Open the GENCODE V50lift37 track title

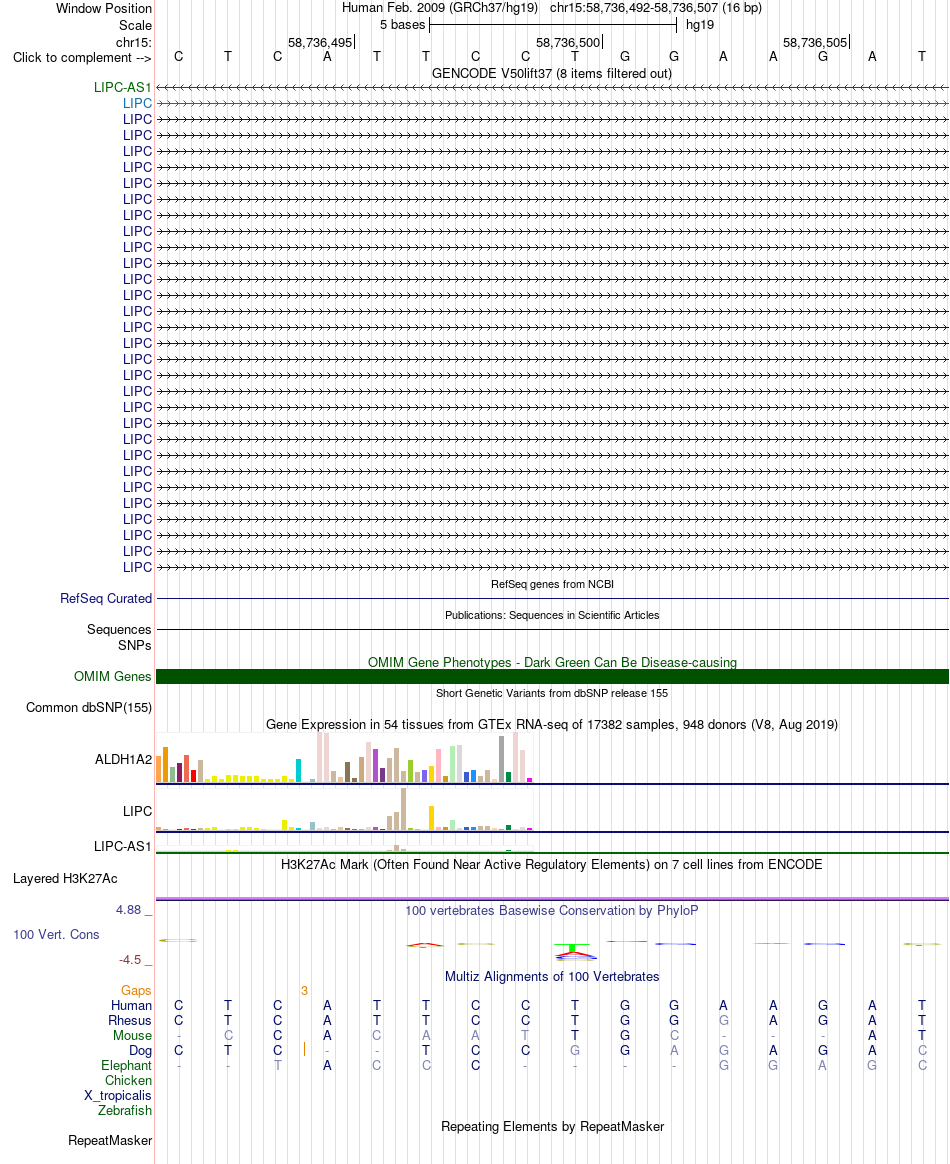coord(551,73)
